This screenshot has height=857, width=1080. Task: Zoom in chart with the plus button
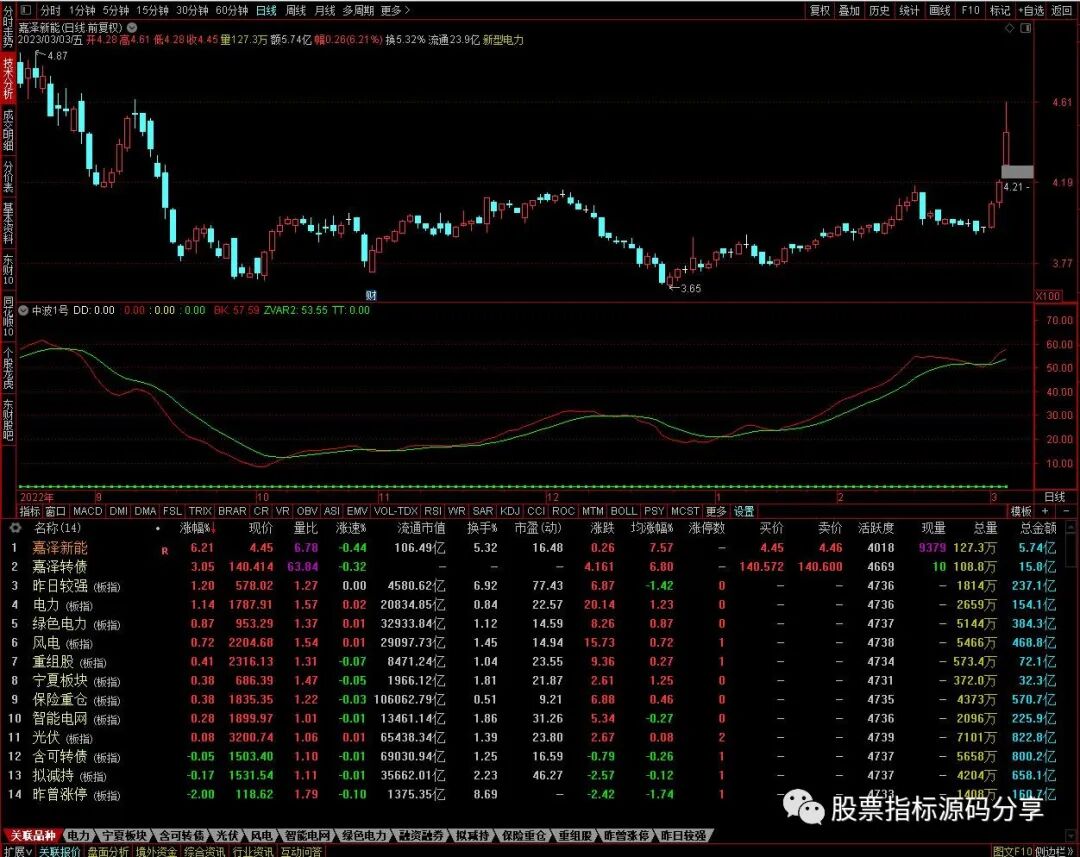click(x=1045, y=511)
